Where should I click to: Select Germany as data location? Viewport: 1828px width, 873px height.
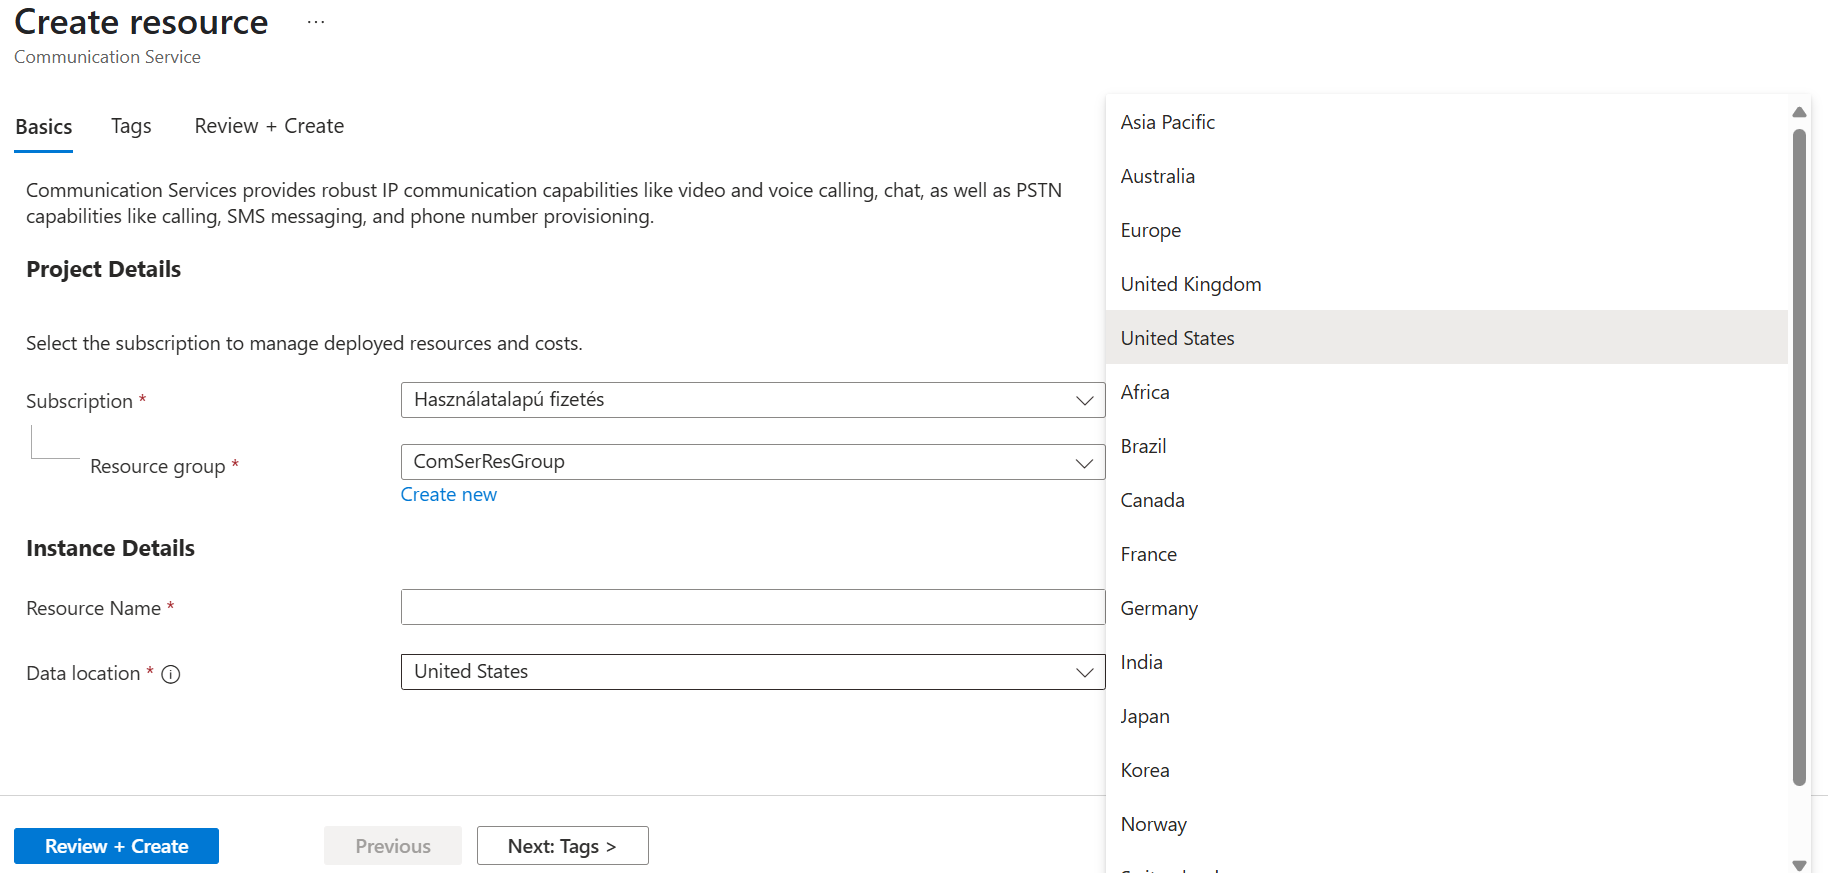(1447, 608)
